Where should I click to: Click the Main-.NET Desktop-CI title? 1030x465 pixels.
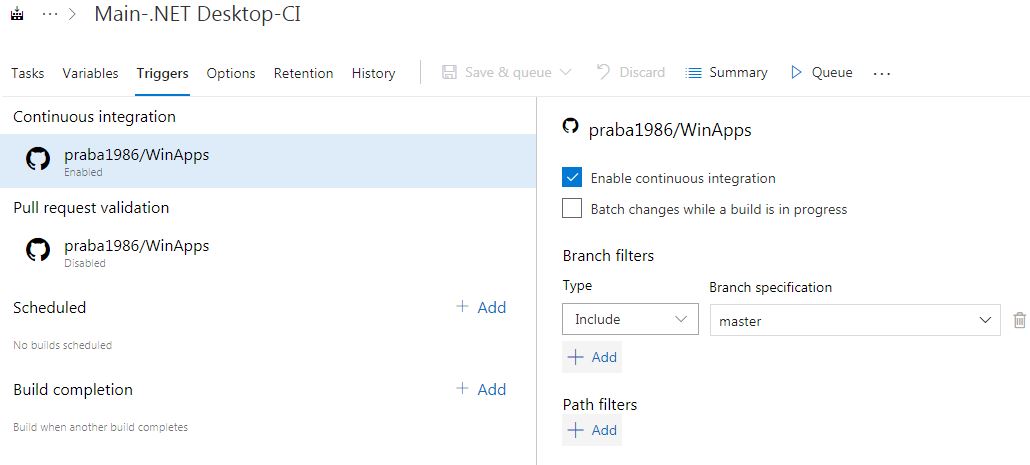tap(198, 14)
